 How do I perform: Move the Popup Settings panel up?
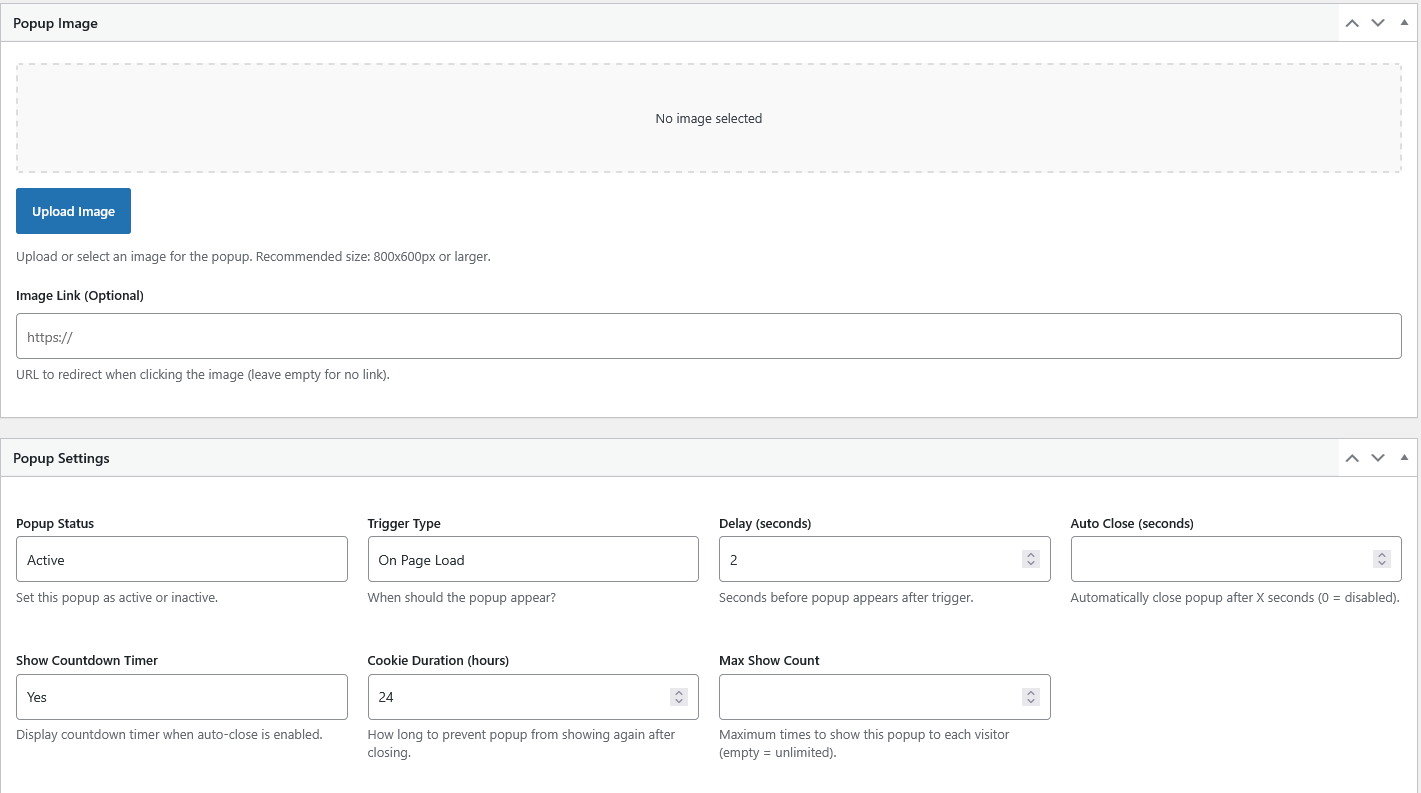click(1352, 458)
